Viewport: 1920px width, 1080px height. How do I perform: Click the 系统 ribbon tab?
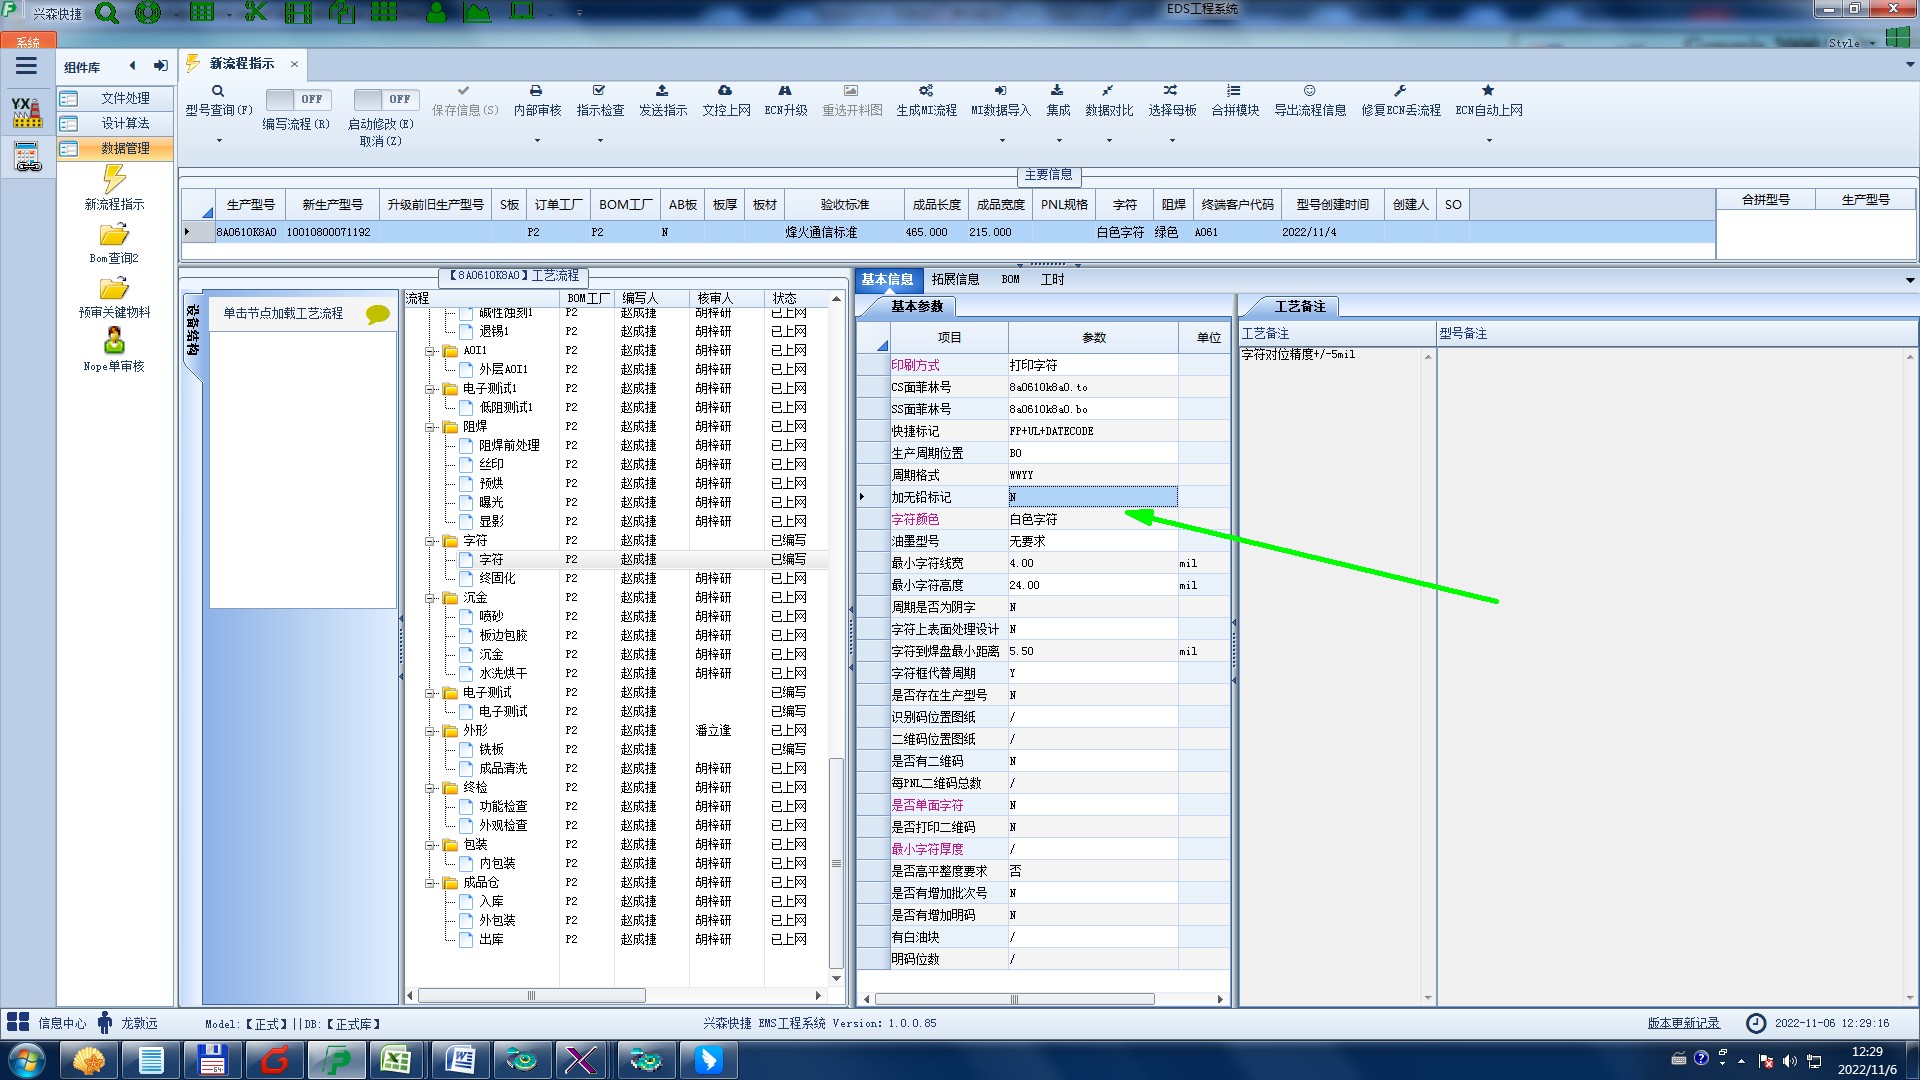[28, 42]
